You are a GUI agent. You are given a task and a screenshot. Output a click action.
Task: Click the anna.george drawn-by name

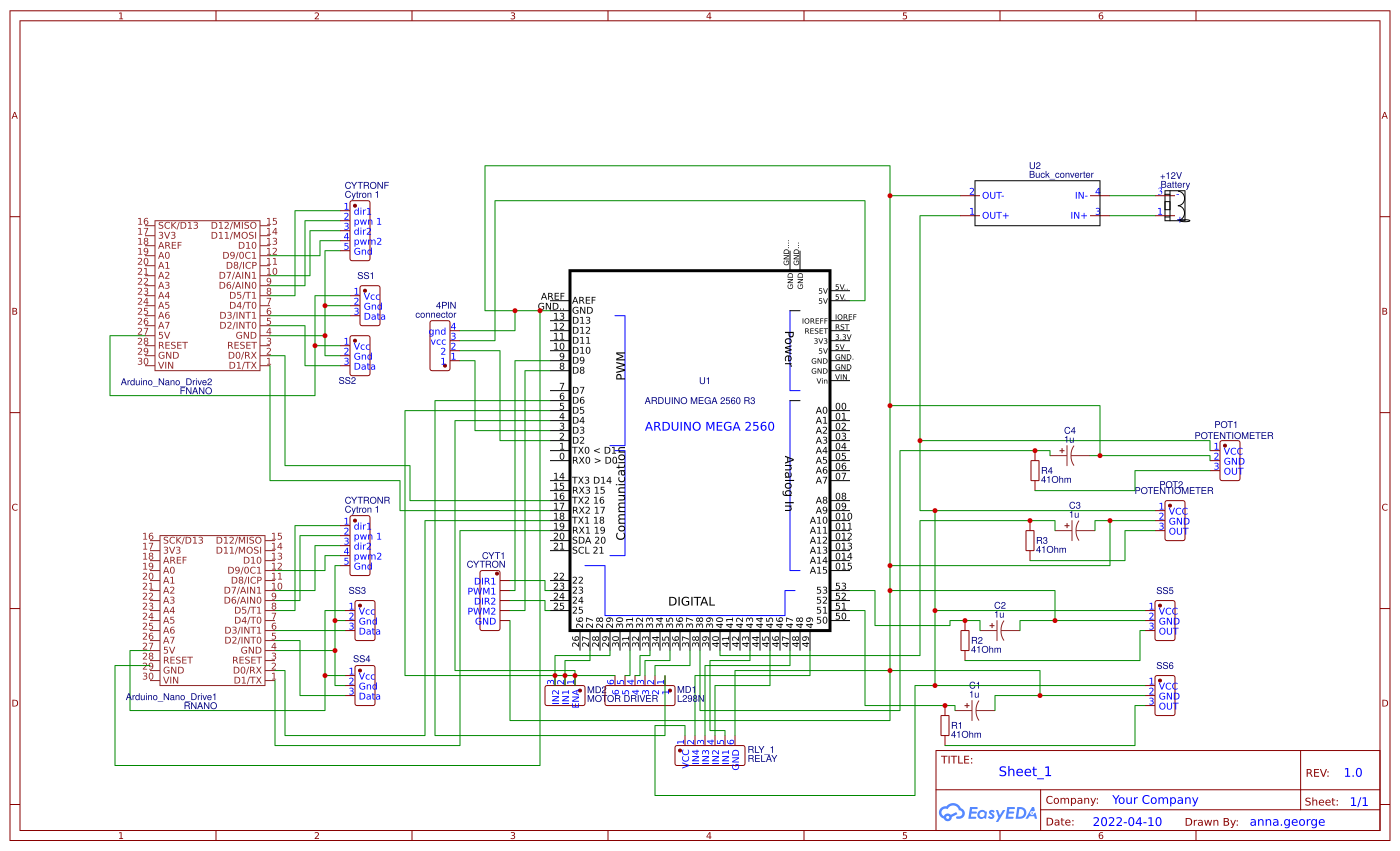pos(1288,821)
